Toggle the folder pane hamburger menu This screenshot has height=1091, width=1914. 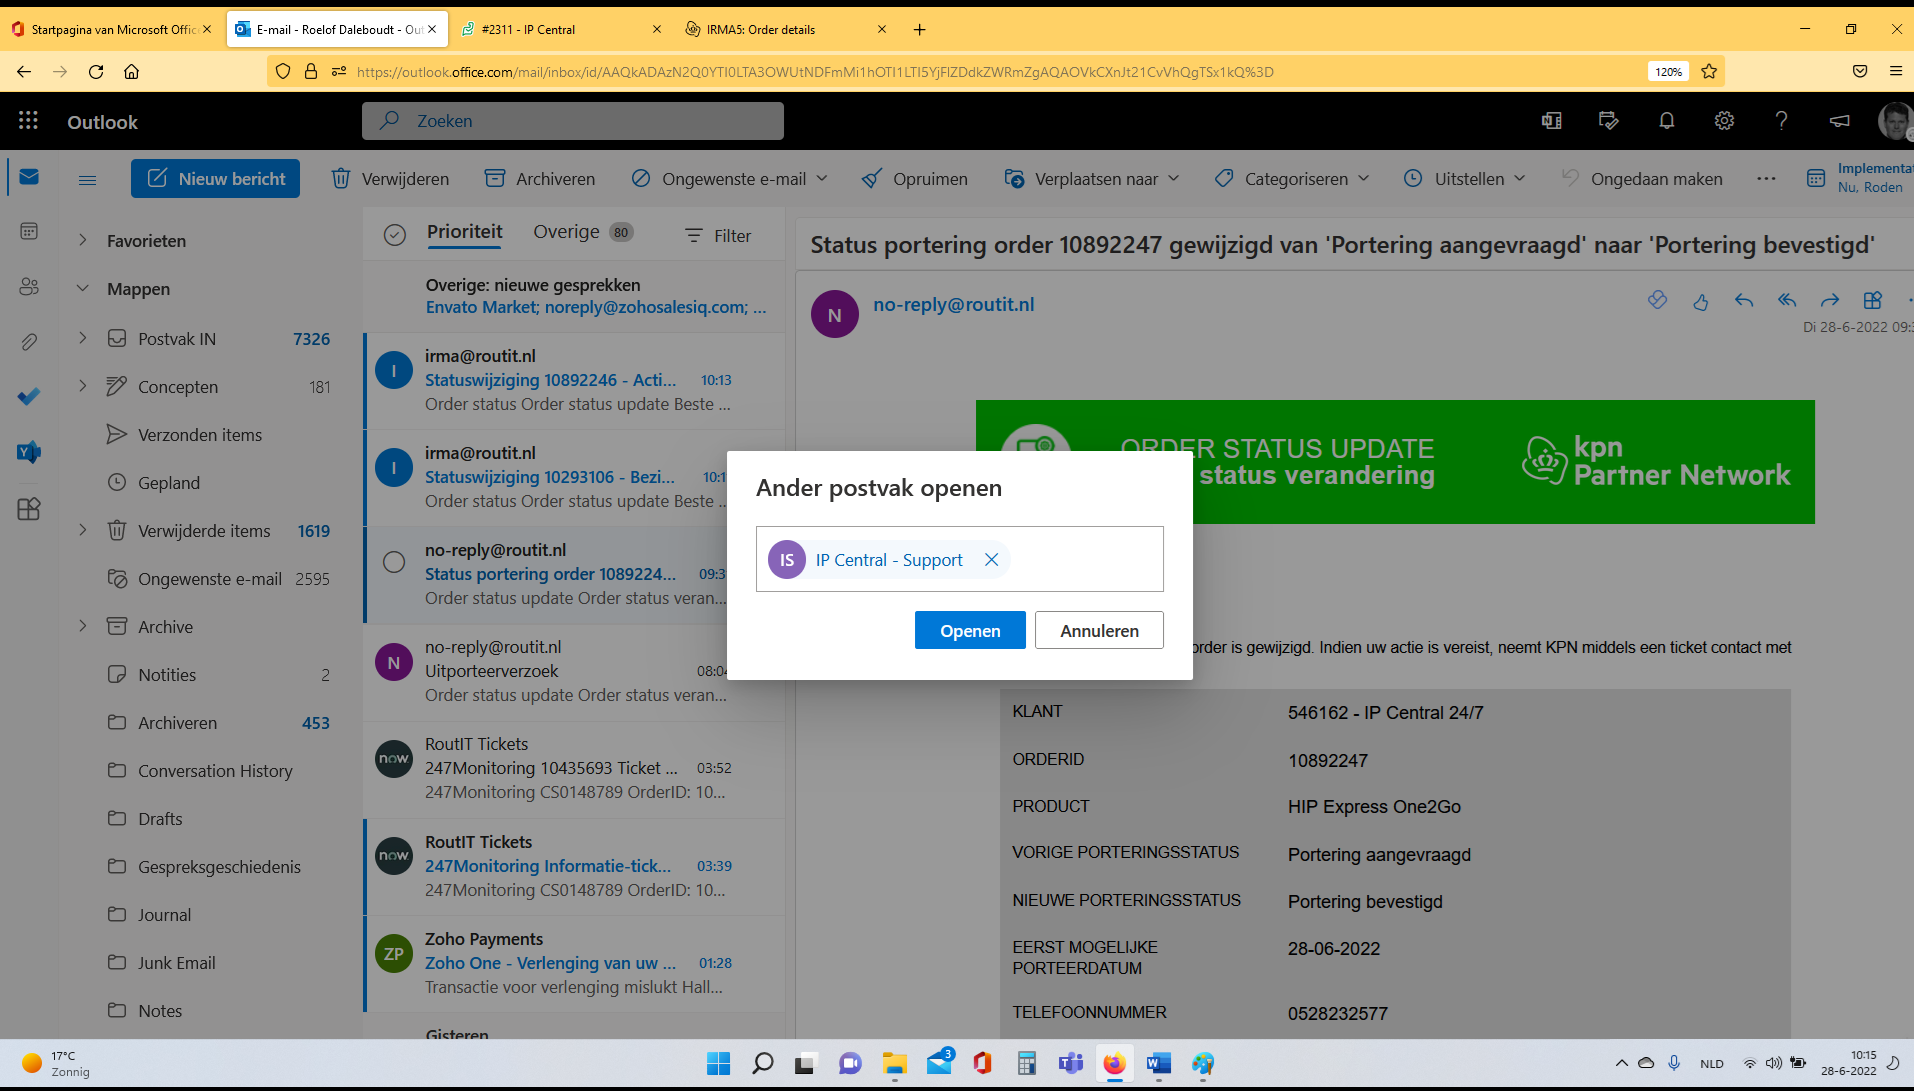point(87,180)
